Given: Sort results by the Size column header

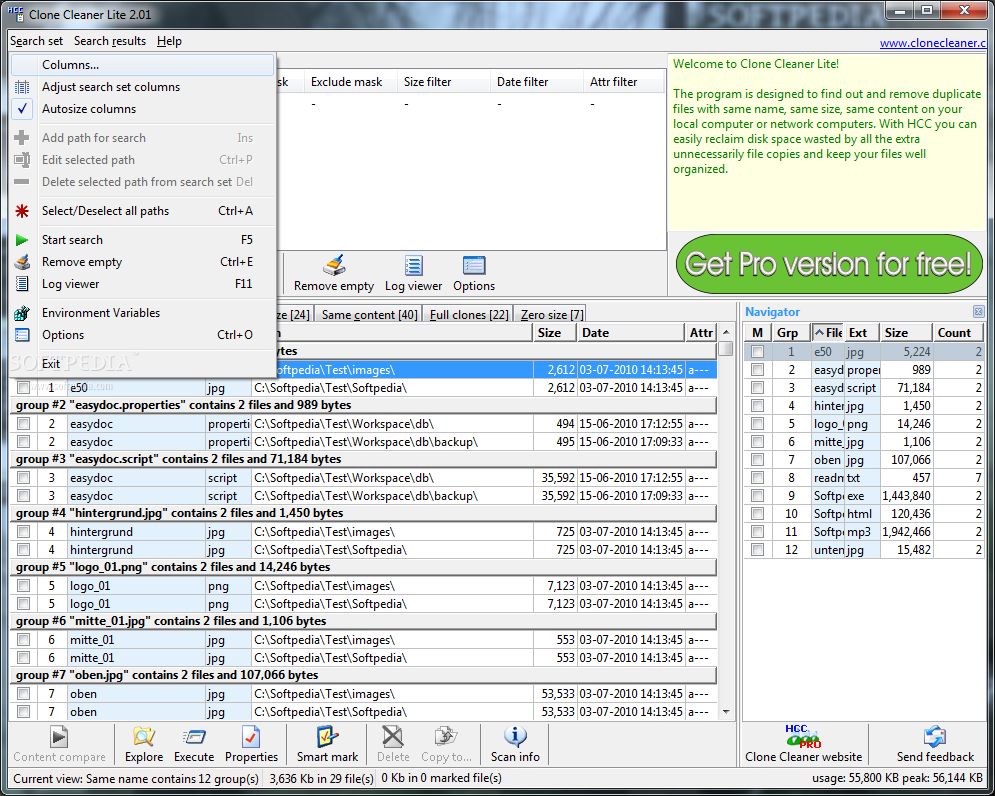Looking at the screenshot, I should 555,333.
